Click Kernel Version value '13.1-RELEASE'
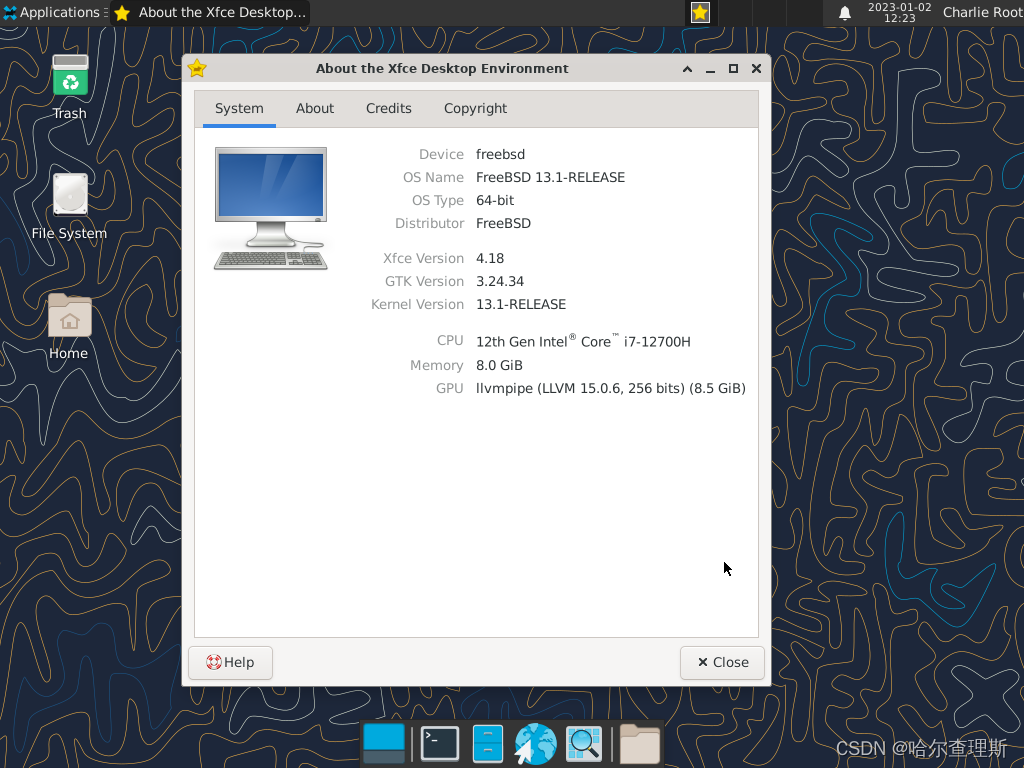The height and width of the screenshot is (768, 1024). click(521, 304)
